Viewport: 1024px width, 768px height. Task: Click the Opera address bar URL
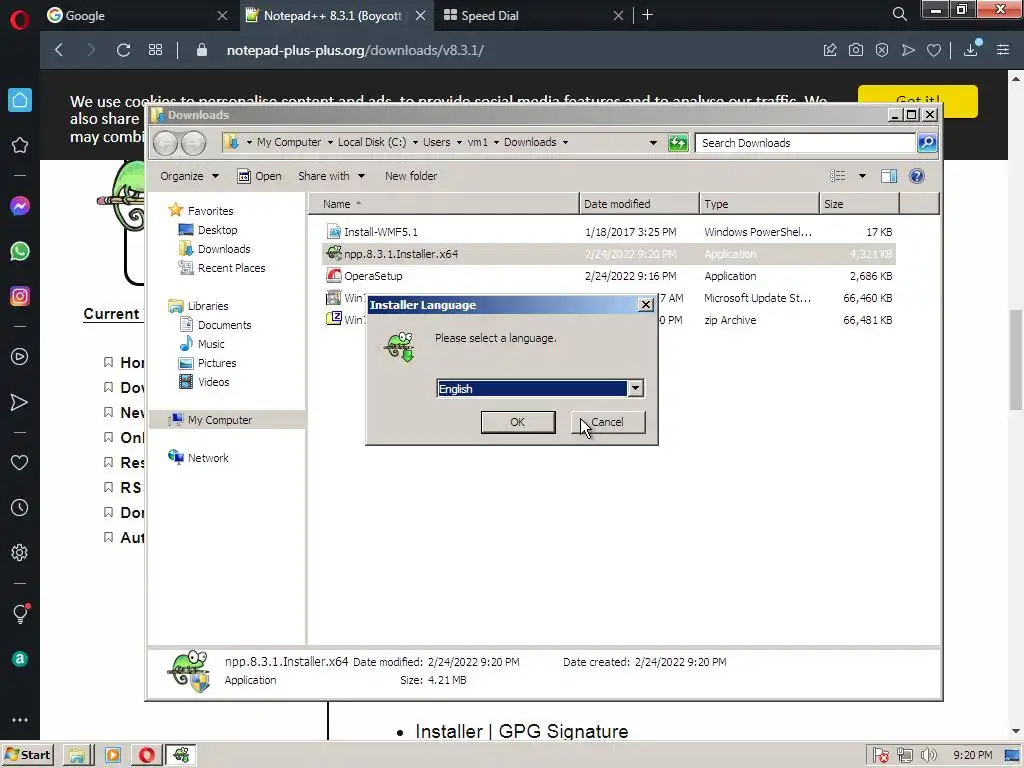coord(355,50)
